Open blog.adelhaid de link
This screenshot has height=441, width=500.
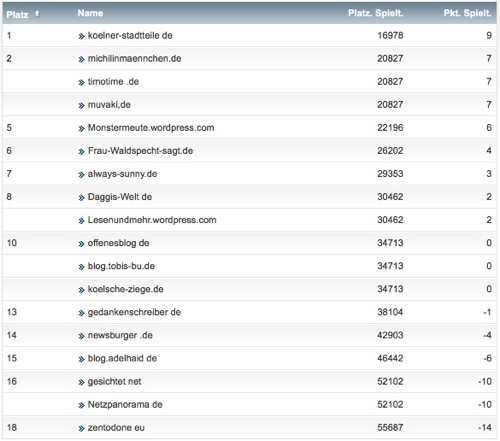point(122,358)
